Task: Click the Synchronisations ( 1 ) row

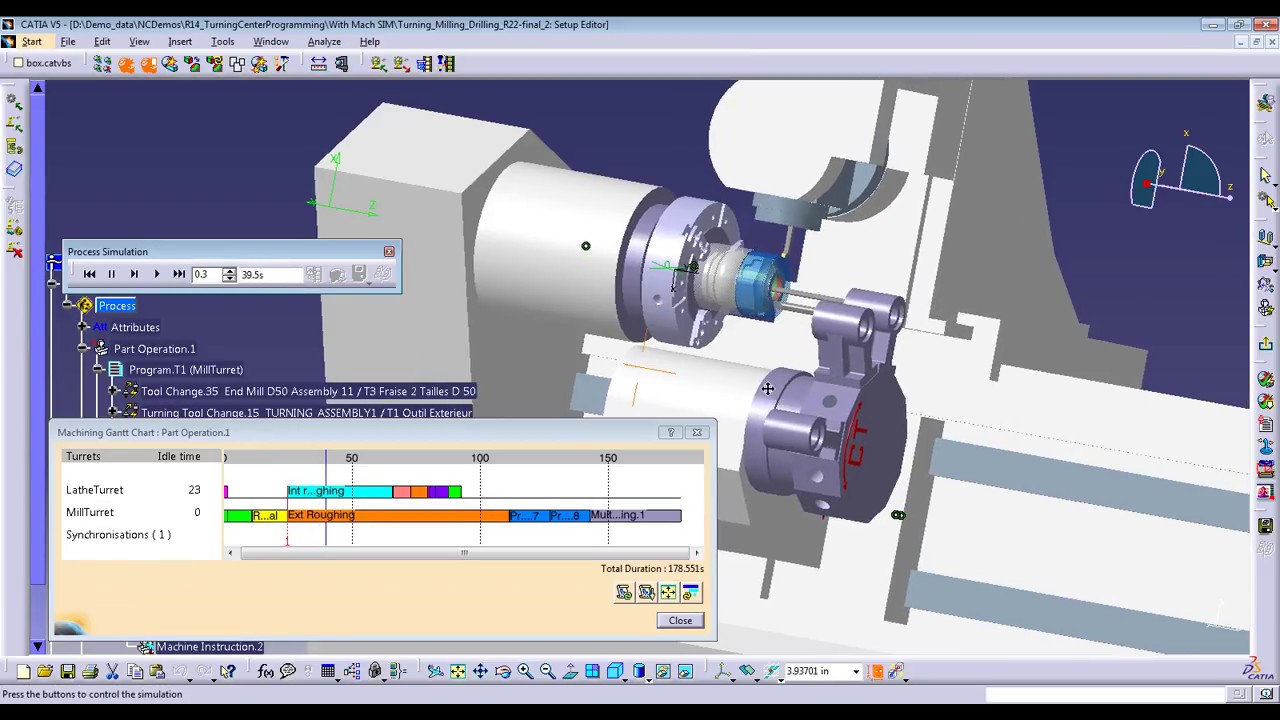Action: point(118,534)
